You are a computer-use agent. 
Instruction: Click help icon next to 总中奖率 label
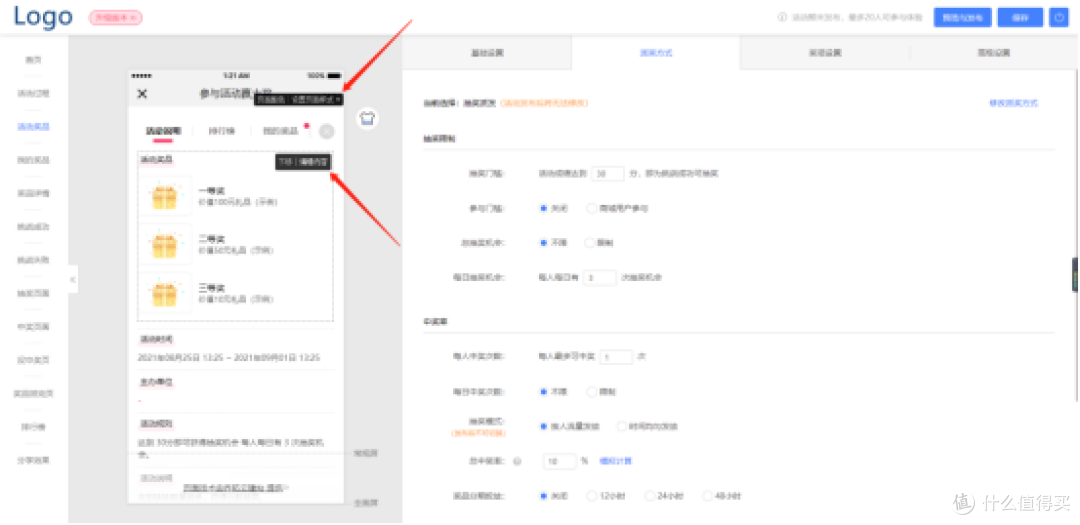pos(517,461)
